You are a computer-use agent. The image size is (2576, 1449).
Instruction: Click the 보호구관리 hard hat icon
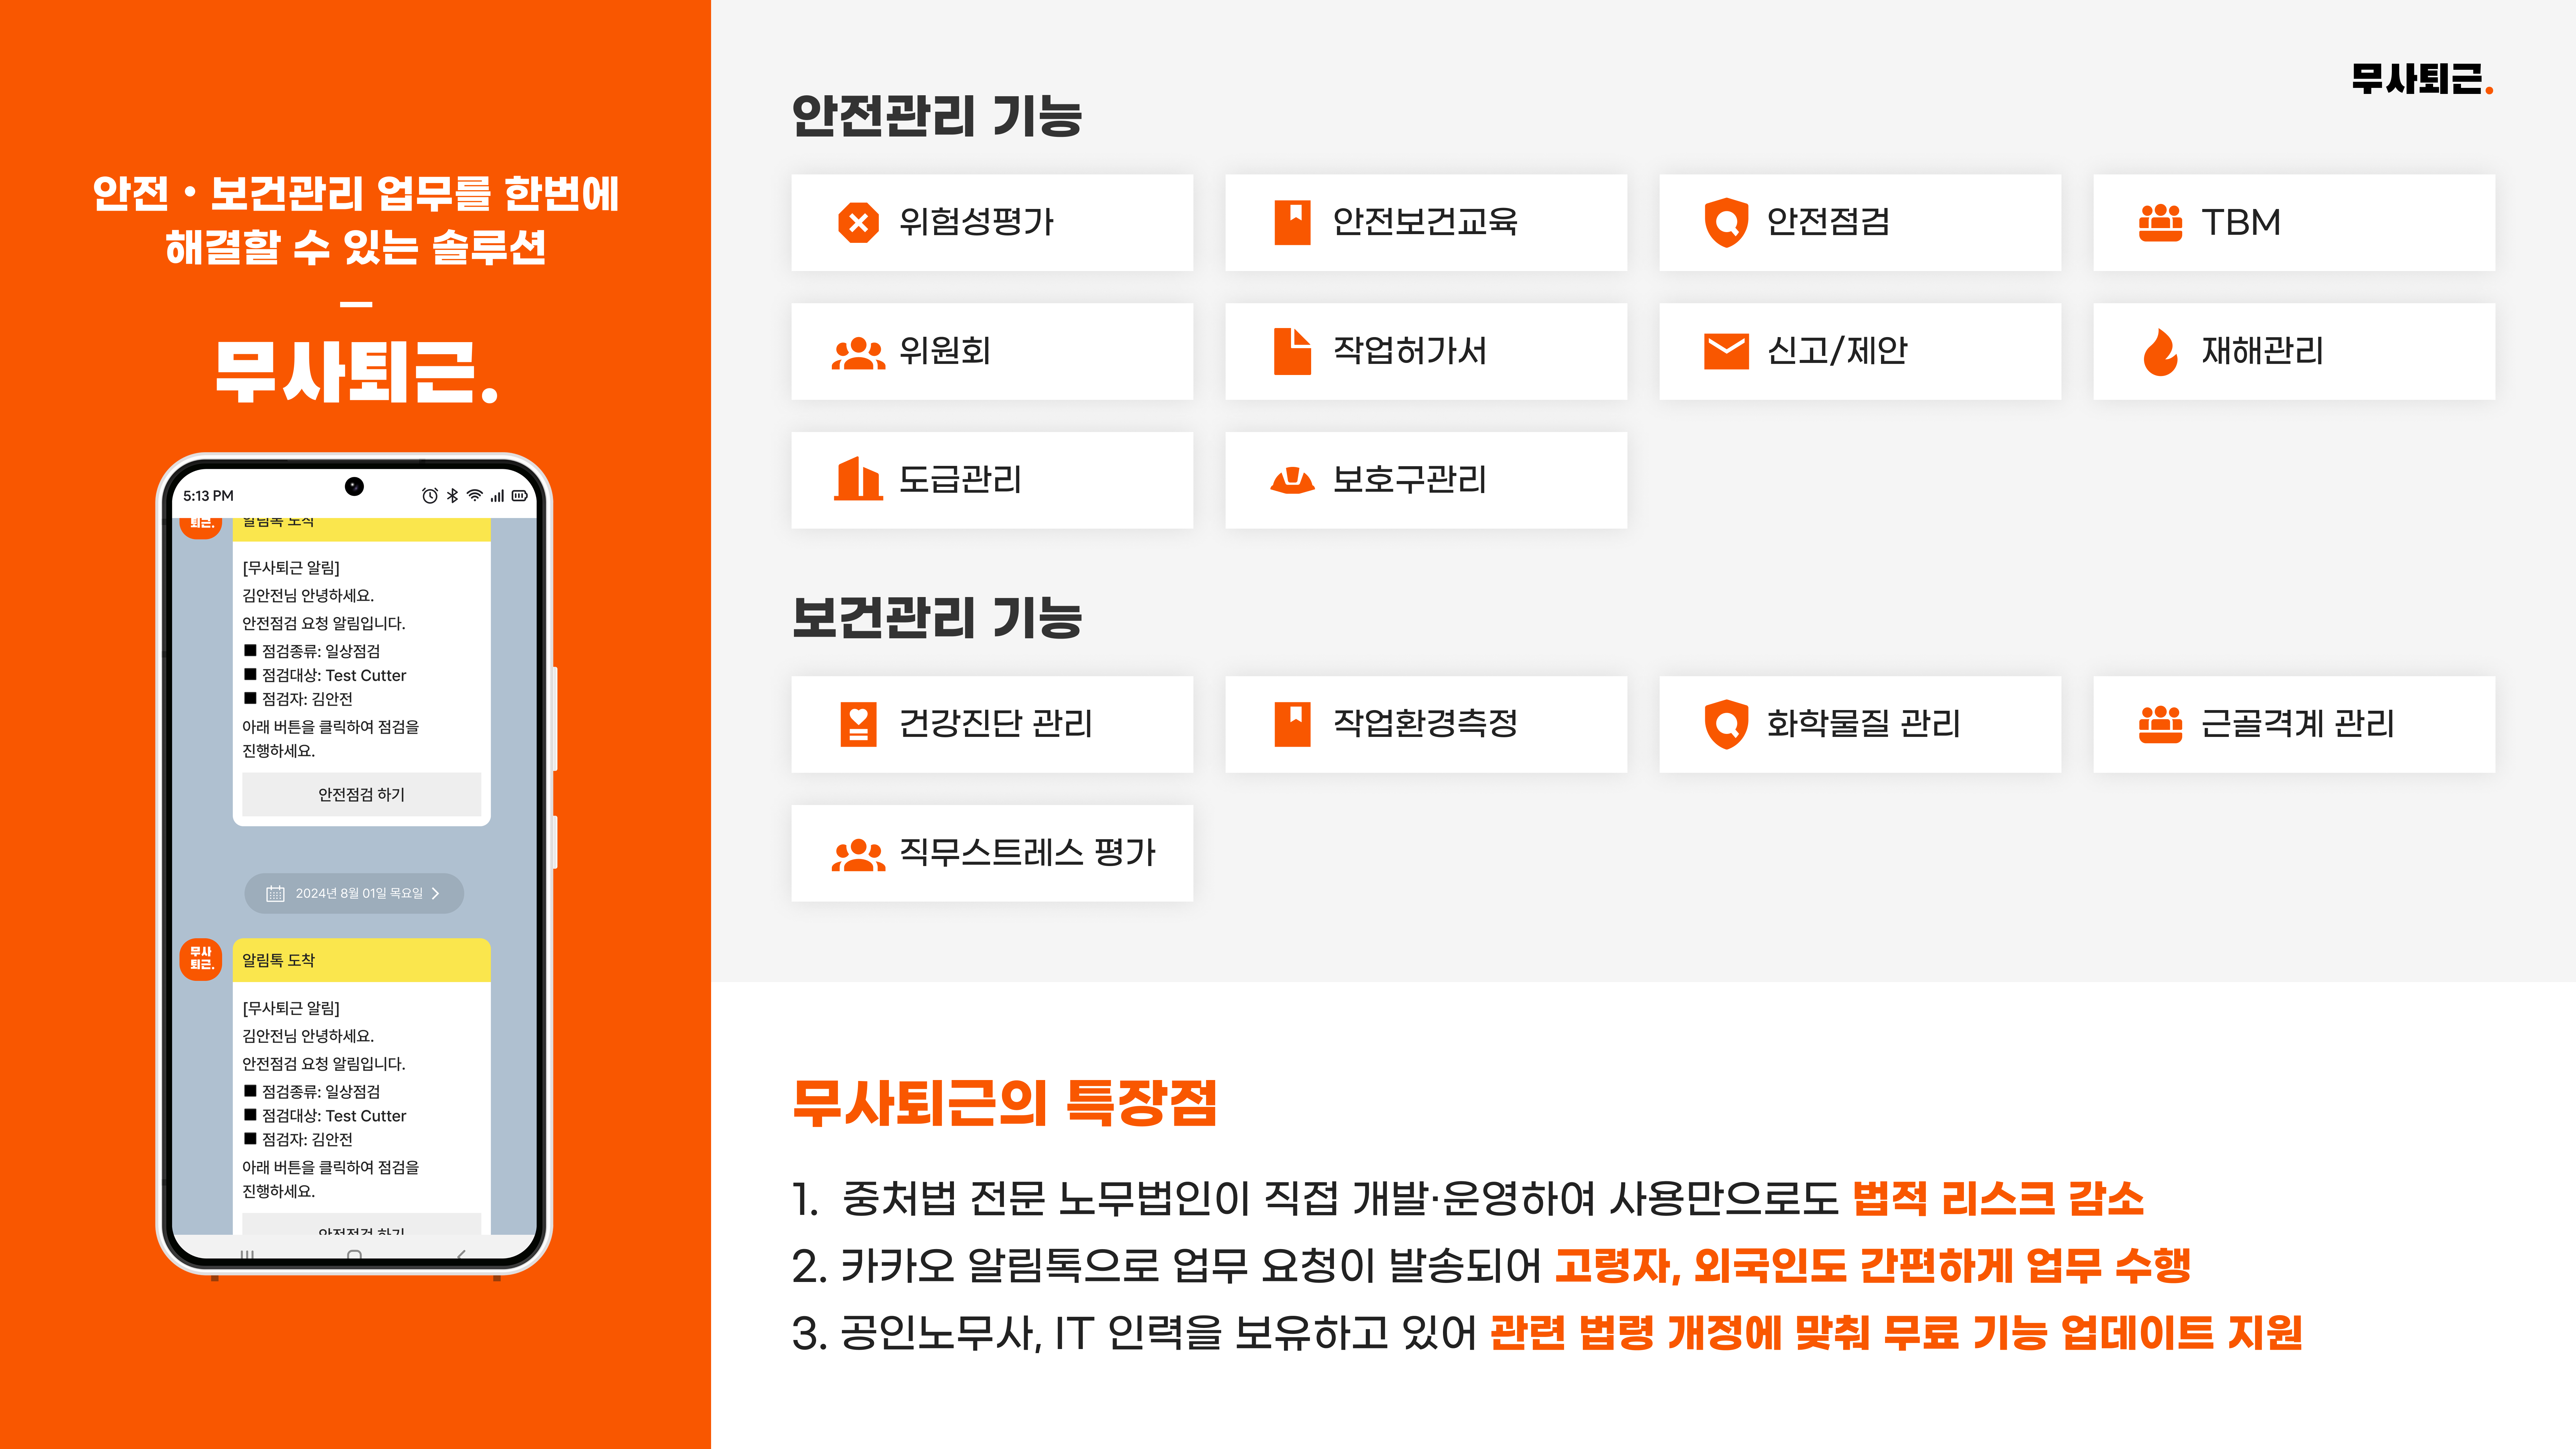(1292, 480)
